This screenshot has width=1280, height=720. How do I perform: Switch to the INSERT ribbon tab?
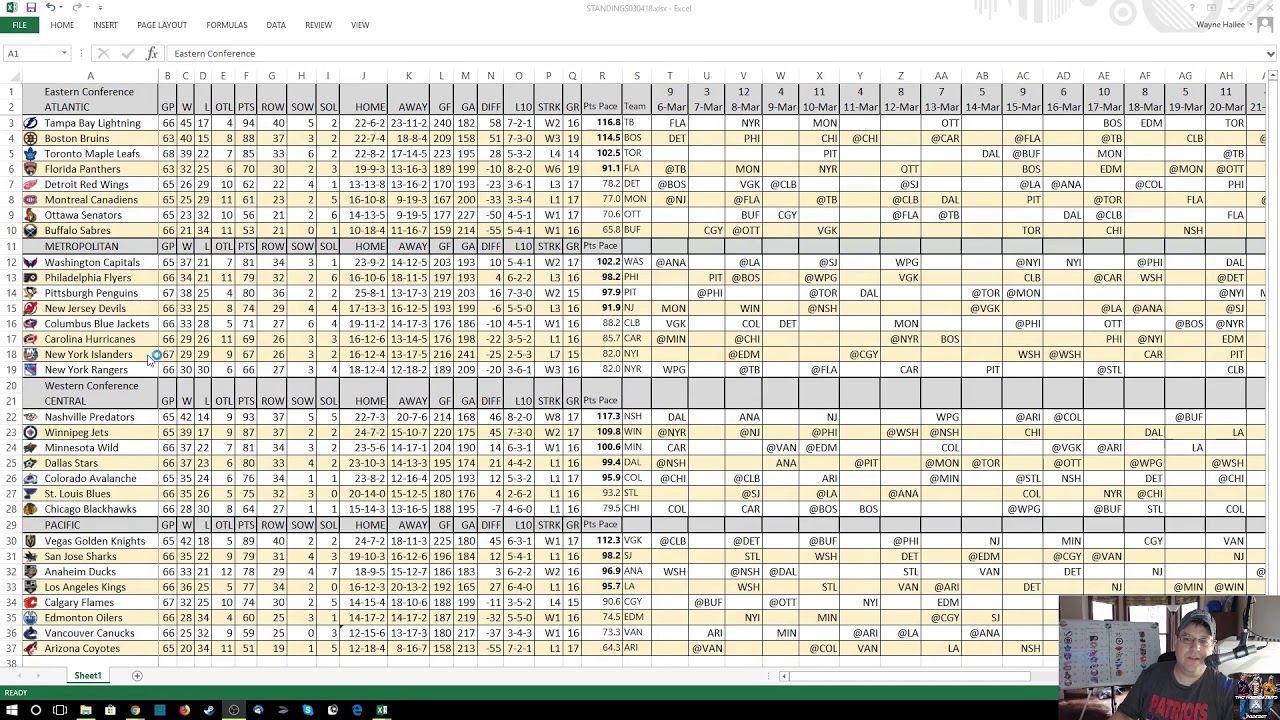[105, 25]
